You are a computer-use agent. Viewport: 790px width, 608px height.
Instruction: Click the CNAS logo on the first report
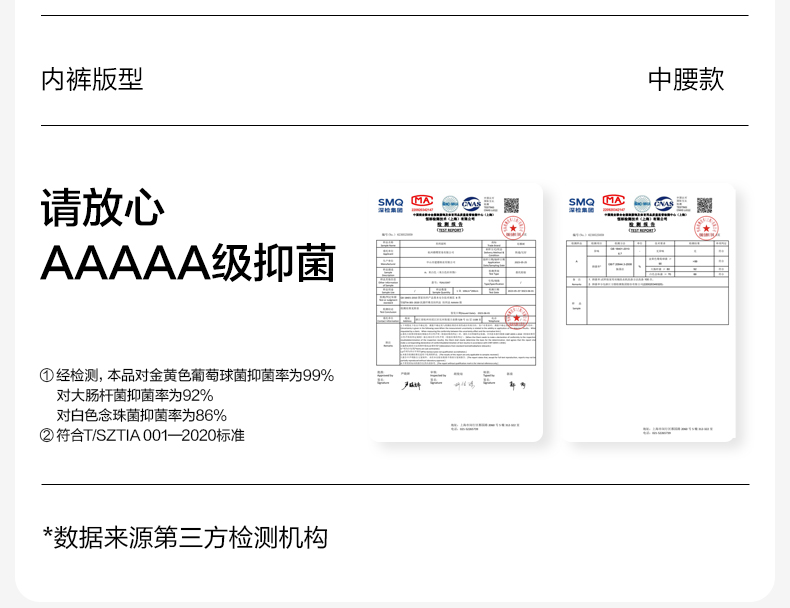click(474, 204)
